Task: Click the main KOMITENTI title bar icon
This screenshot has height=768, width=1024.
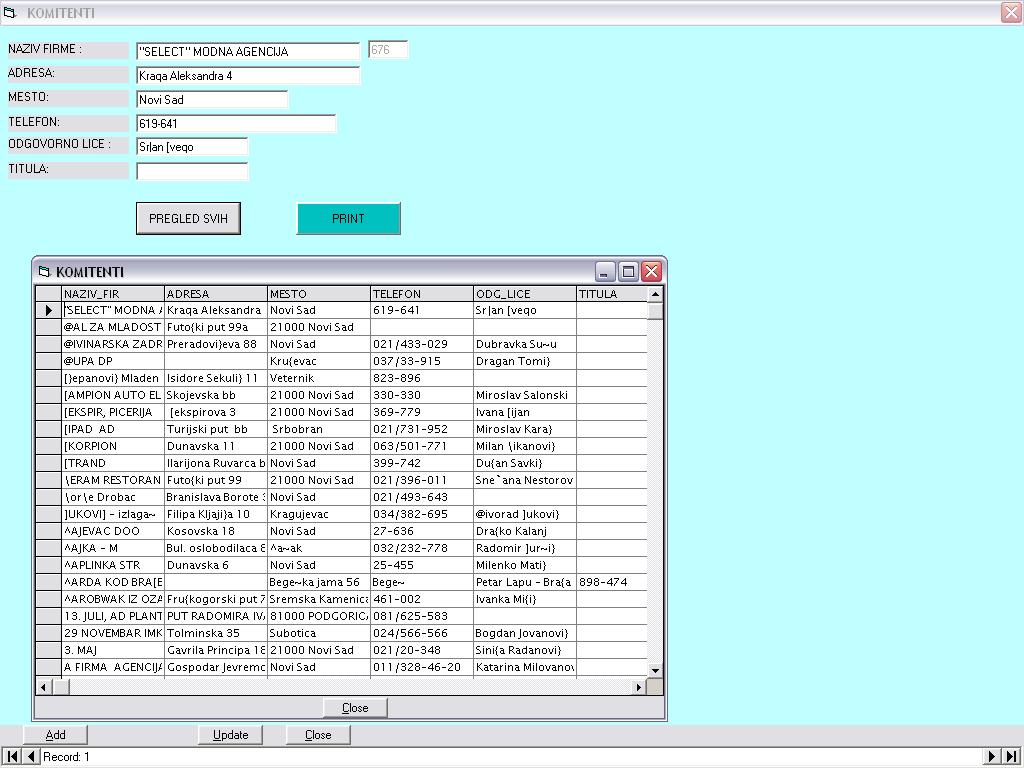Action: tap(9, 12)
